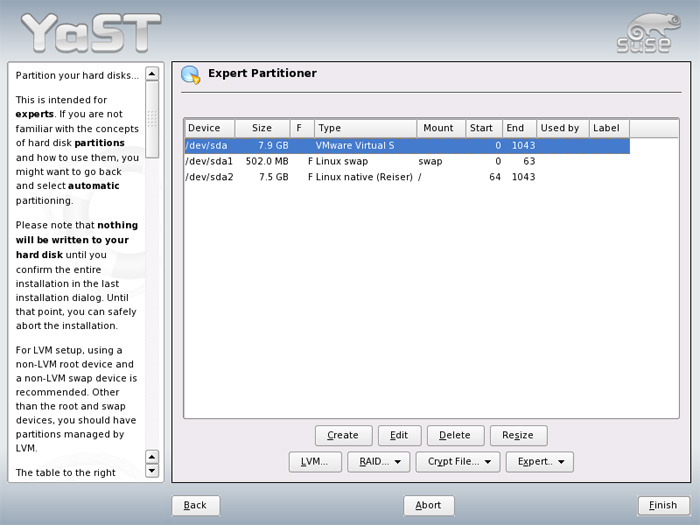Abort the installation
700x525 pixels.
click(429, 505)
